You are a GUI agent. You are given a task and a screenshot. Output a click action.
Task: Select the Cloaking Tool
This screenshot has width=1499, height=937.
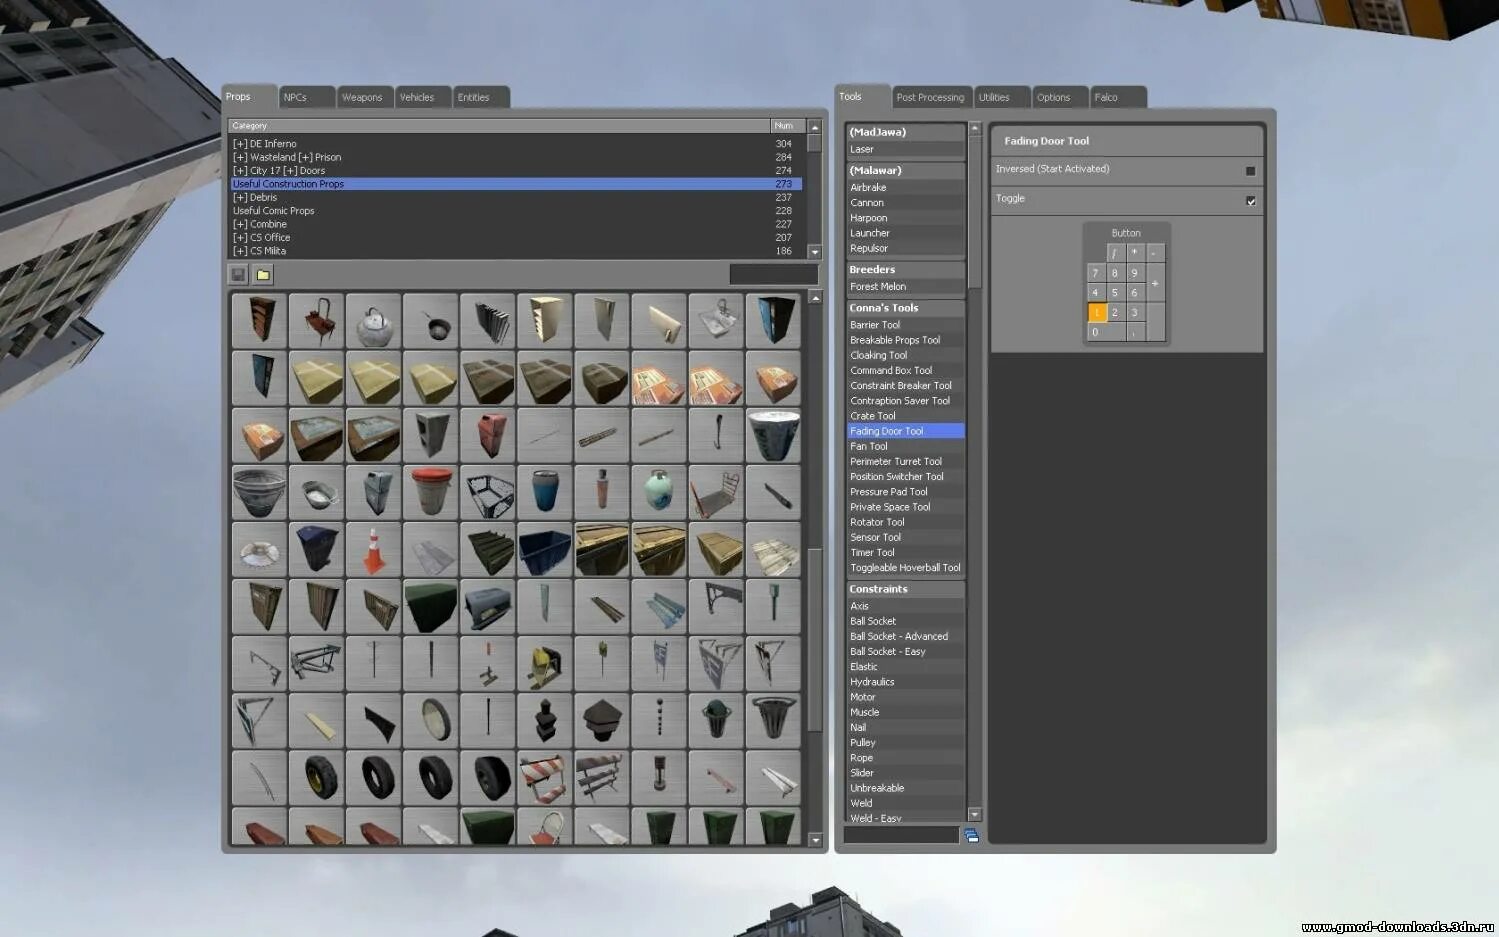click(905, 355)
